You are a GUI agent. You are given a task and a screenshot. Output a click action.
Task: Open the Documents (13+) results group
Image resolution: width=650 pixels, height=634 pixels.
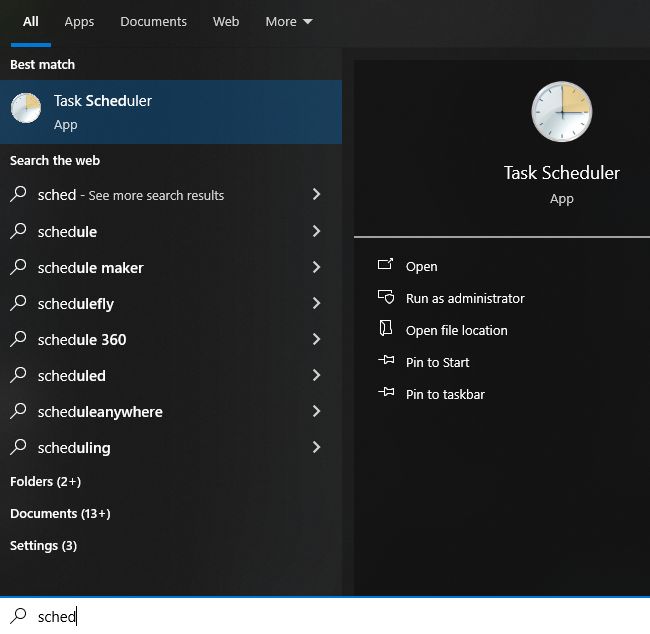coord(61,513)
